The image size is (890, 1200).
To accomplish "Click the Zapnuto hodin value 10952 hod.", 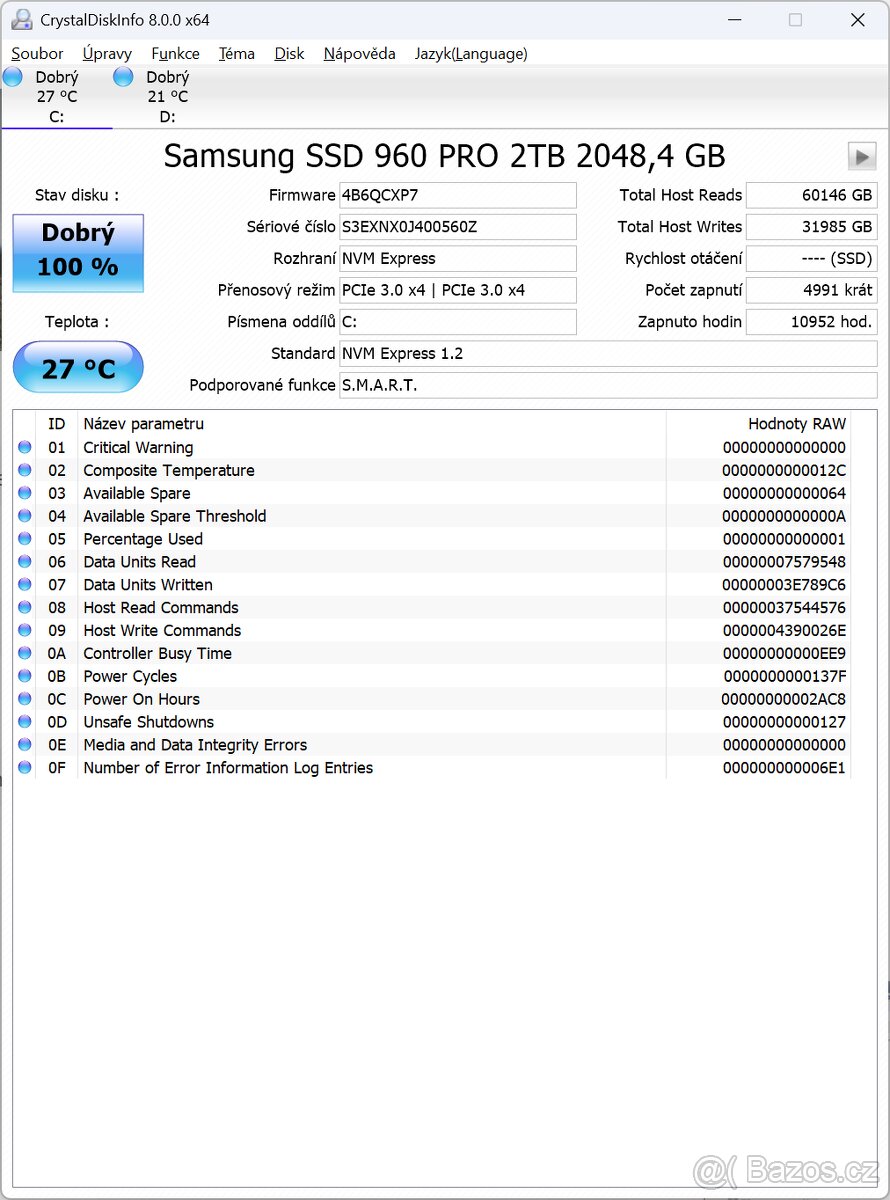I will click(812, 322).
